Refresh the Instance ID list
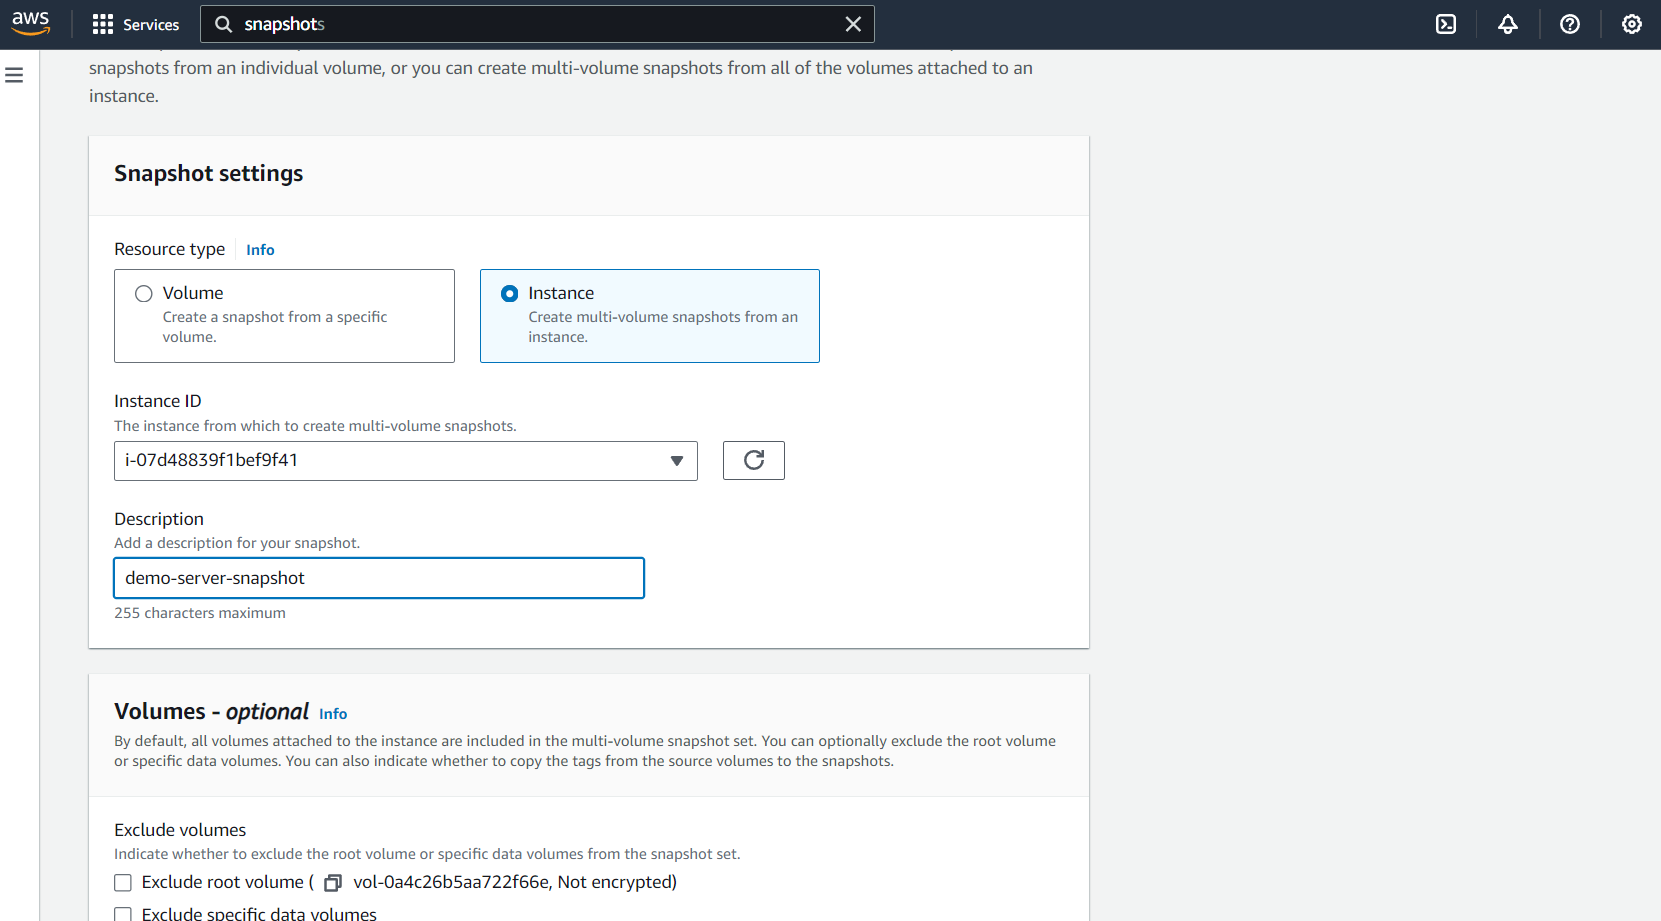 coord(754,460)
